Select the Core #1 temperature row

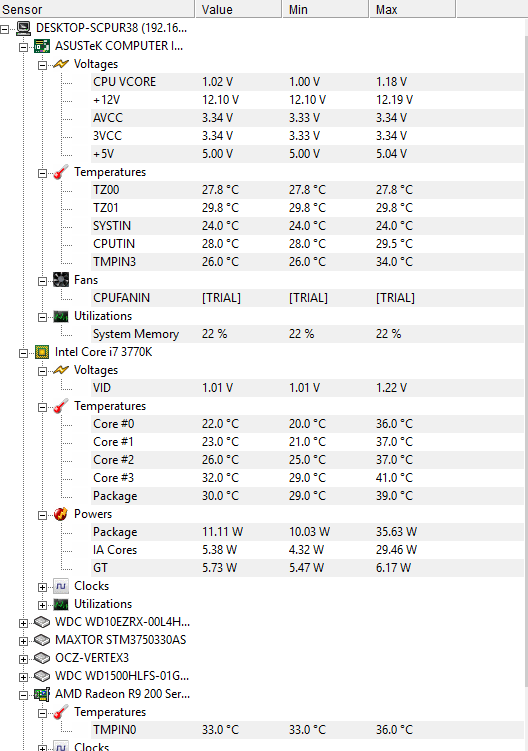pos(307,442)
